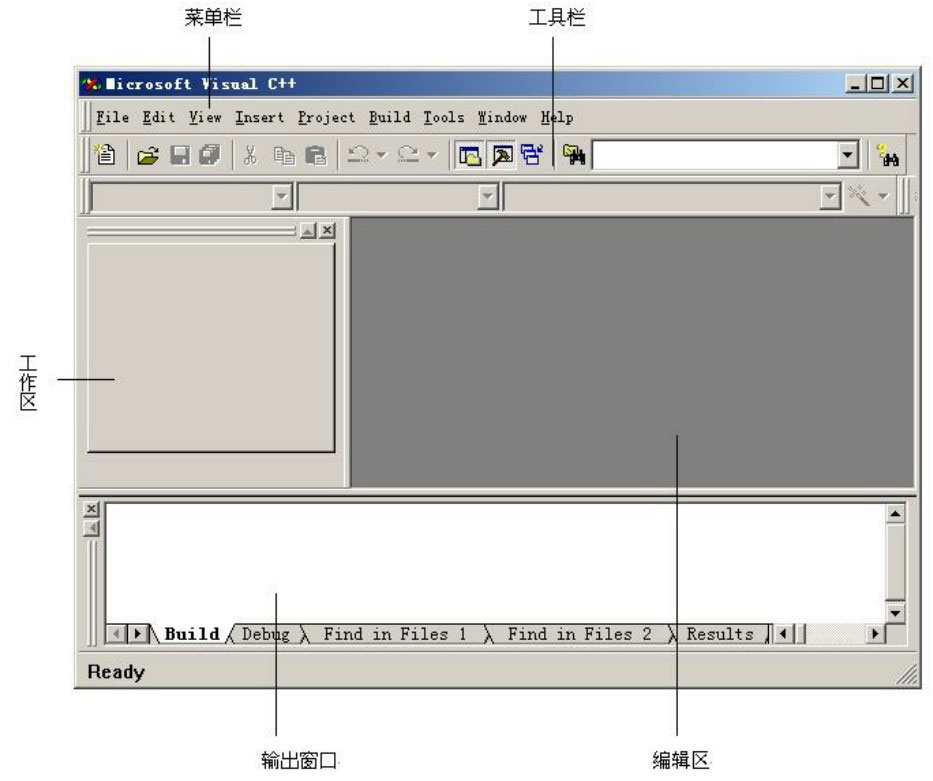Viewport: 933px width, 781px height.
Task: Click the Cut scissors icon
Action: [x=251, y=156]
